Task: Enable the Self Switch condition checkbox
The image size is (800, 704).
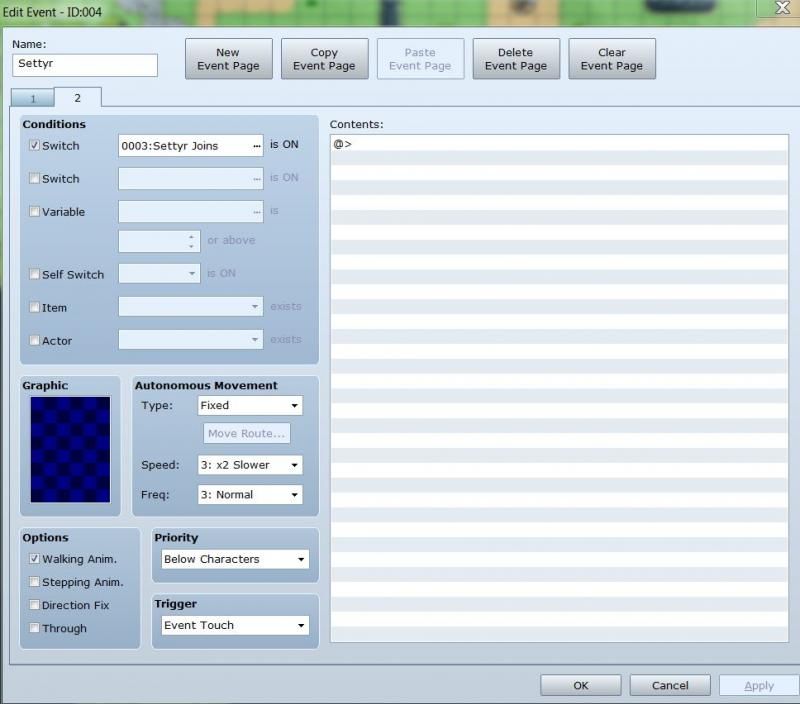Action: [x=35, y=274]
